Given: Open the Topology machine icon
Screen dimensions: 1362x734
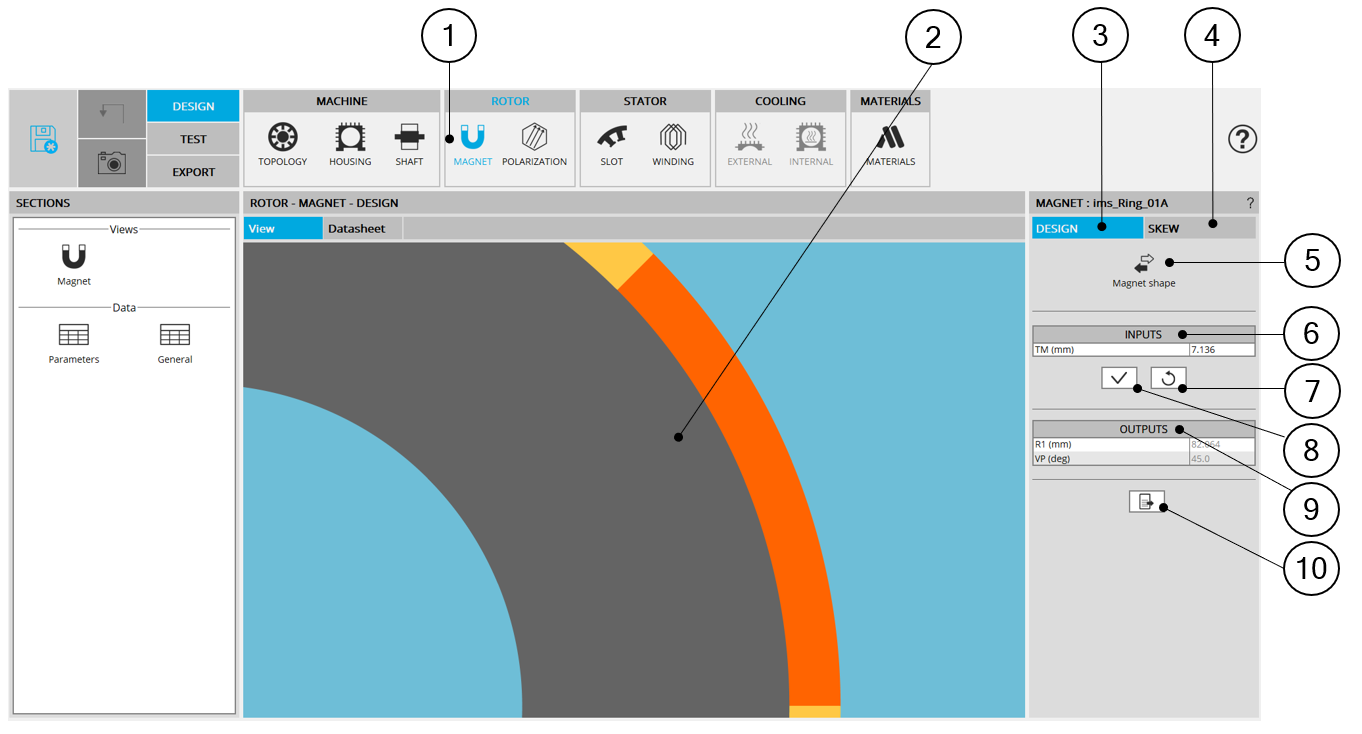Looking at the screenshot, I should pos(282,138).
